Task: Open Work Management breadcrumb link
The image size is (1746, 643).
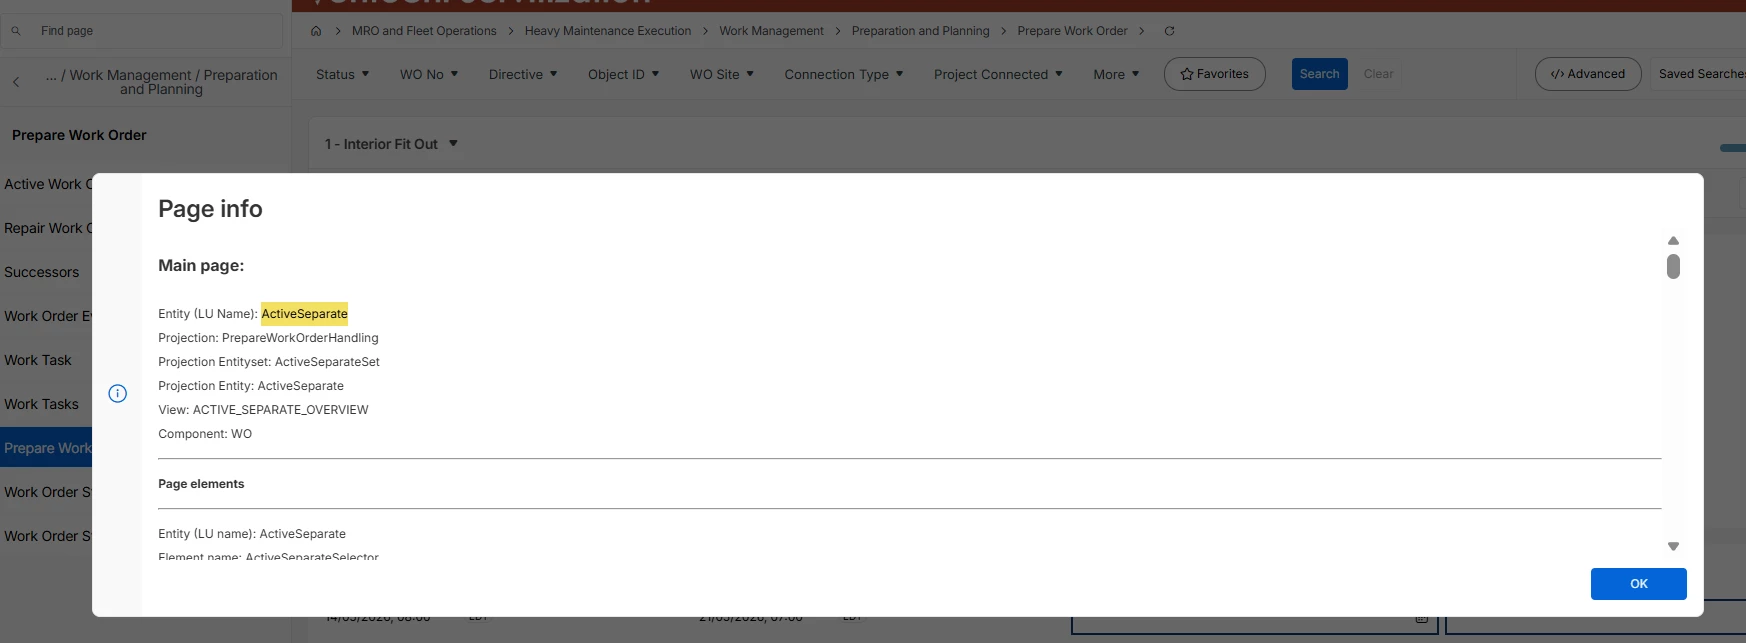Action: [x=772, y=31]
